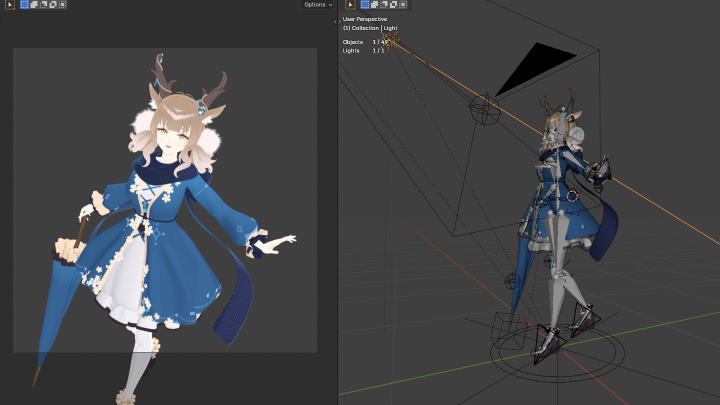The width and height of the screenshot is (720, 405).
Task: Expand the left viewport sidebar using the small arrow
Action: pyautogui.click(x=335, y=20)
